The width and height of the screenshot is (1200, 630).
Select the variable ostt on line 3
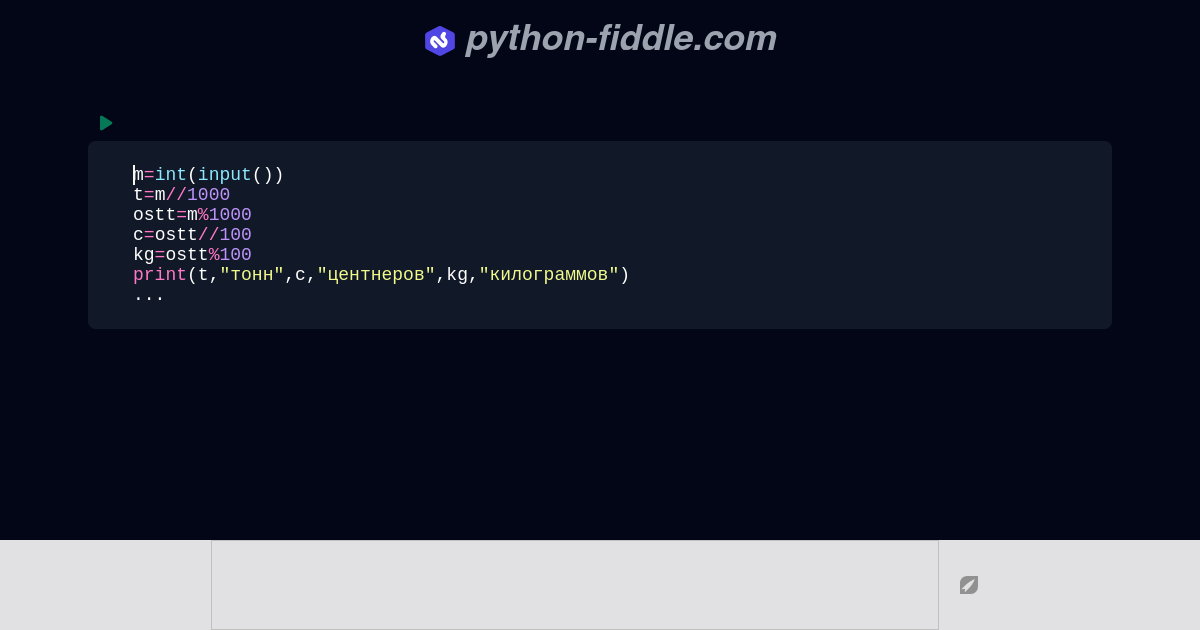click(155, 215)
